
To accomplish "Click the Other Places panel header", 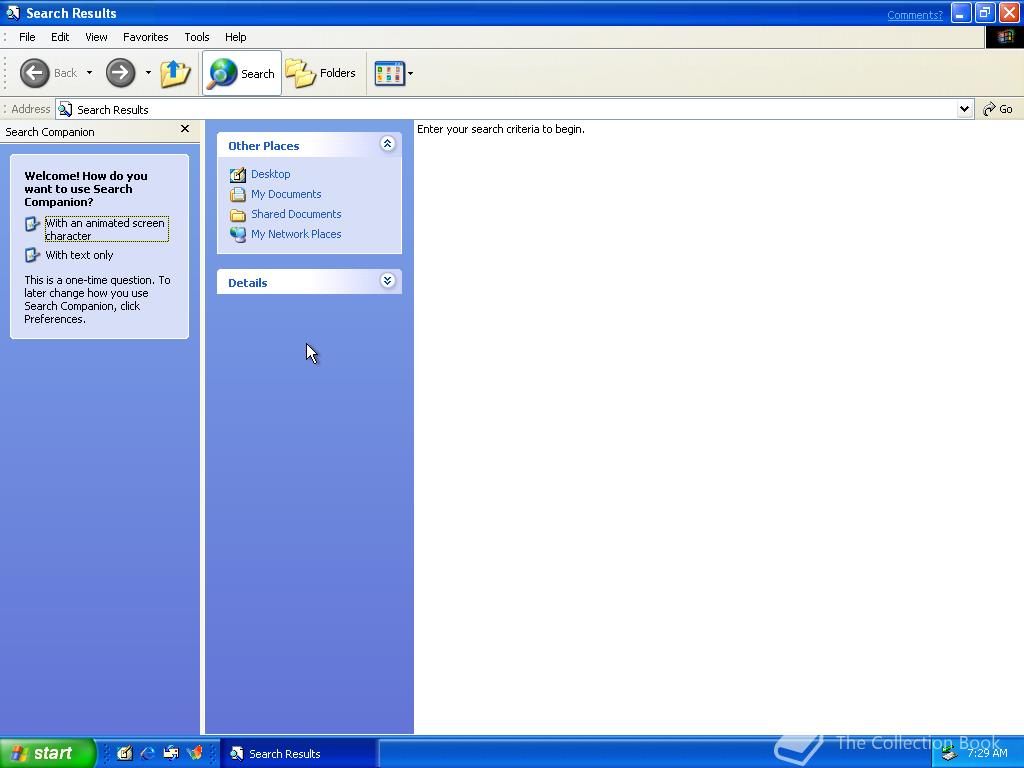I will coord(309,145).
